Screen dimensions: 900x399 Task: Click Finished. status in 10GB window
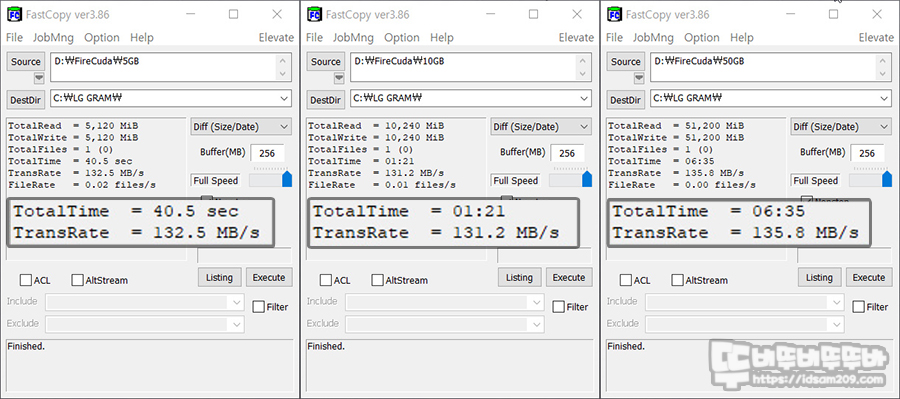tap(325, 346)
